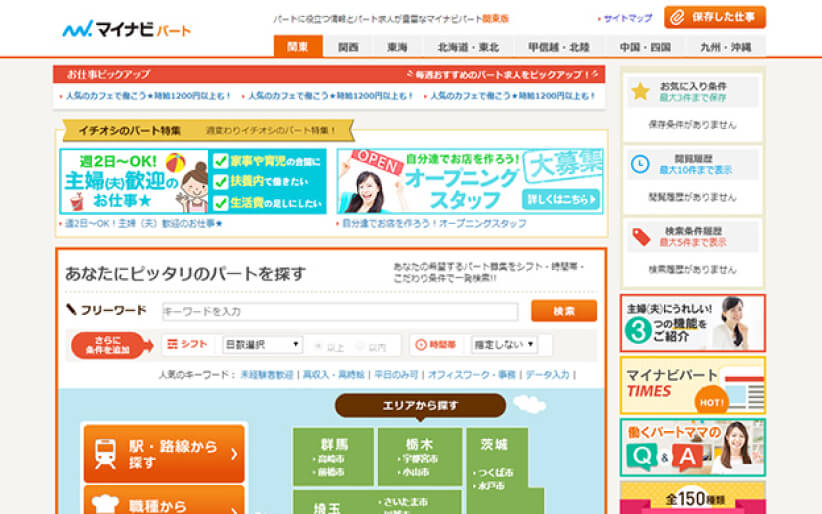Viewport: 822px width, 514px height.
Task: Click the third 人気のカフェで働こう pickup link
Action: (513, 96)
